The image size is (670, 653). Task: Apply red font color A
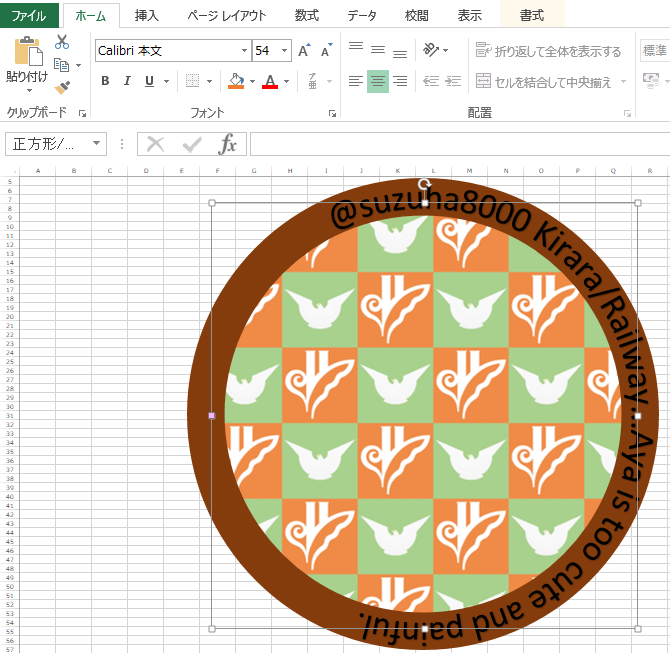[x=270, y=80]
